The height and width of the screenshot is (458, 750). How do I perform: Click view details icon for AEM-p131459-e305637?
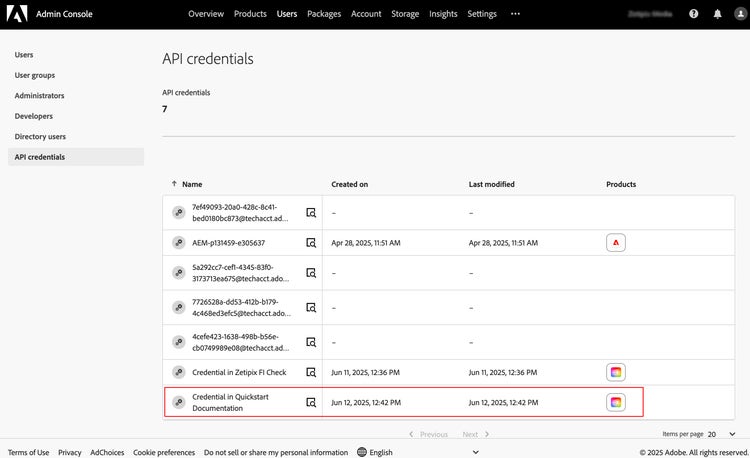coord(311,243)
